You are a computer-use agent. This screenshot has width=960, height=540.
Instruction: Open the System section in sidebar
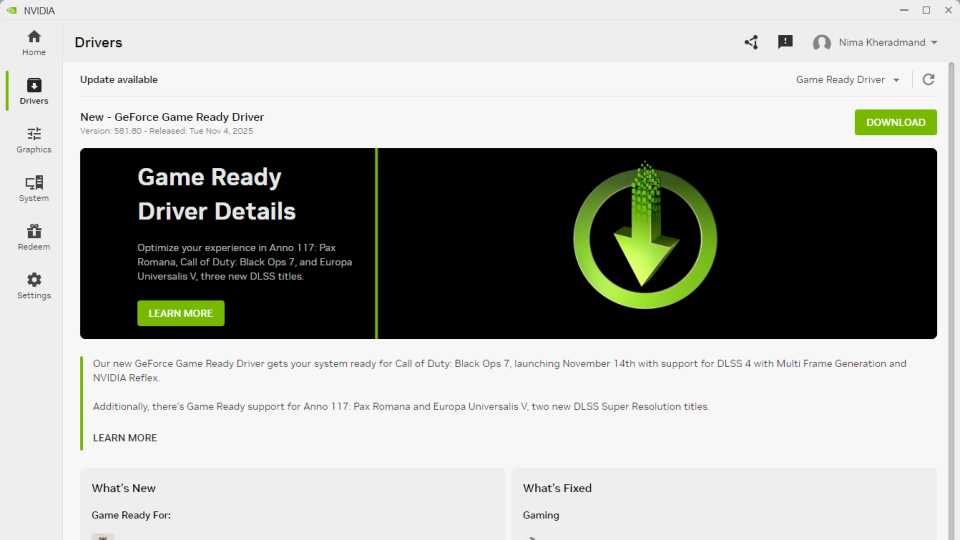click(34, 188)
